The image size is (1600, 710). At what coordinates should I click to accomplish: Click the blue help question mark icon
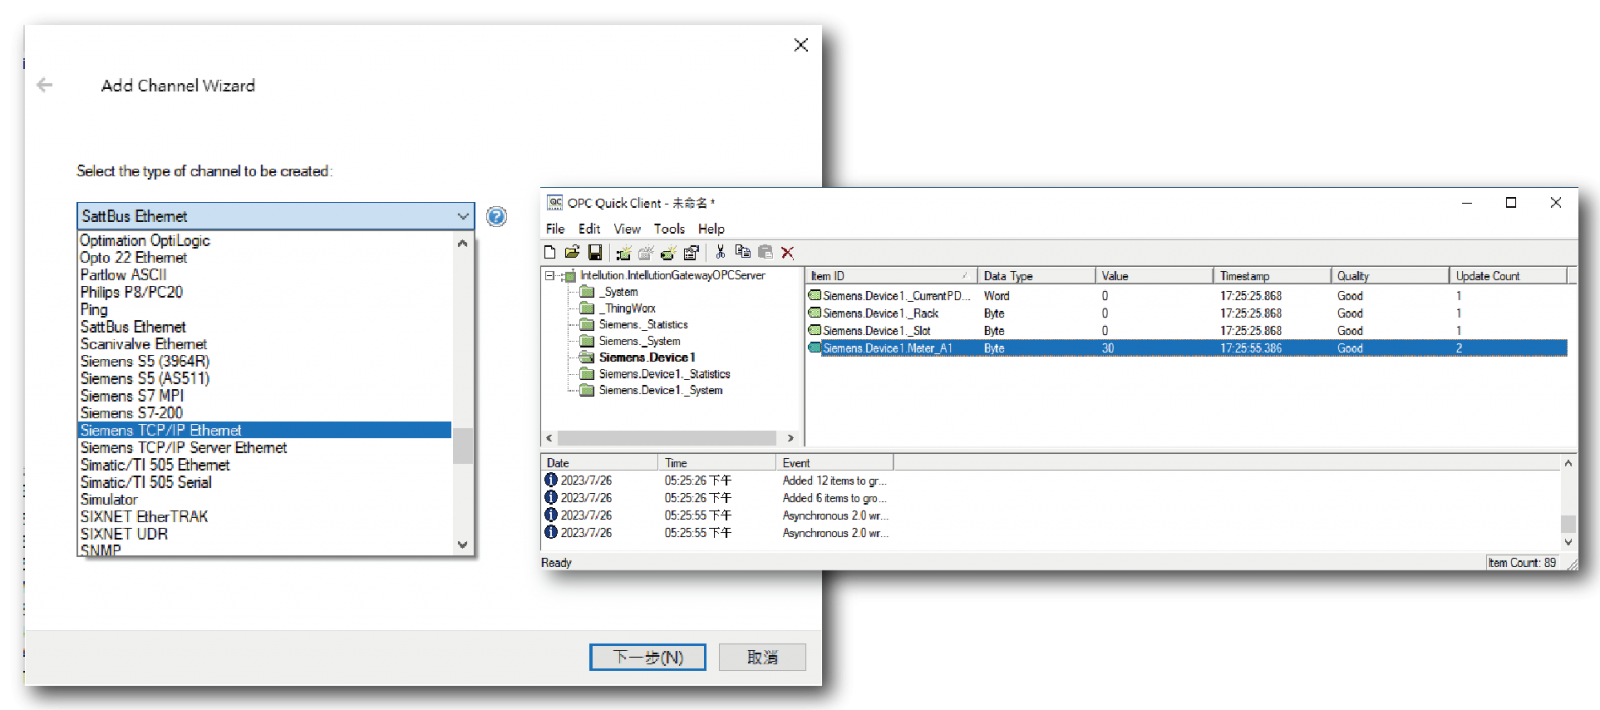tap(496, 217)
